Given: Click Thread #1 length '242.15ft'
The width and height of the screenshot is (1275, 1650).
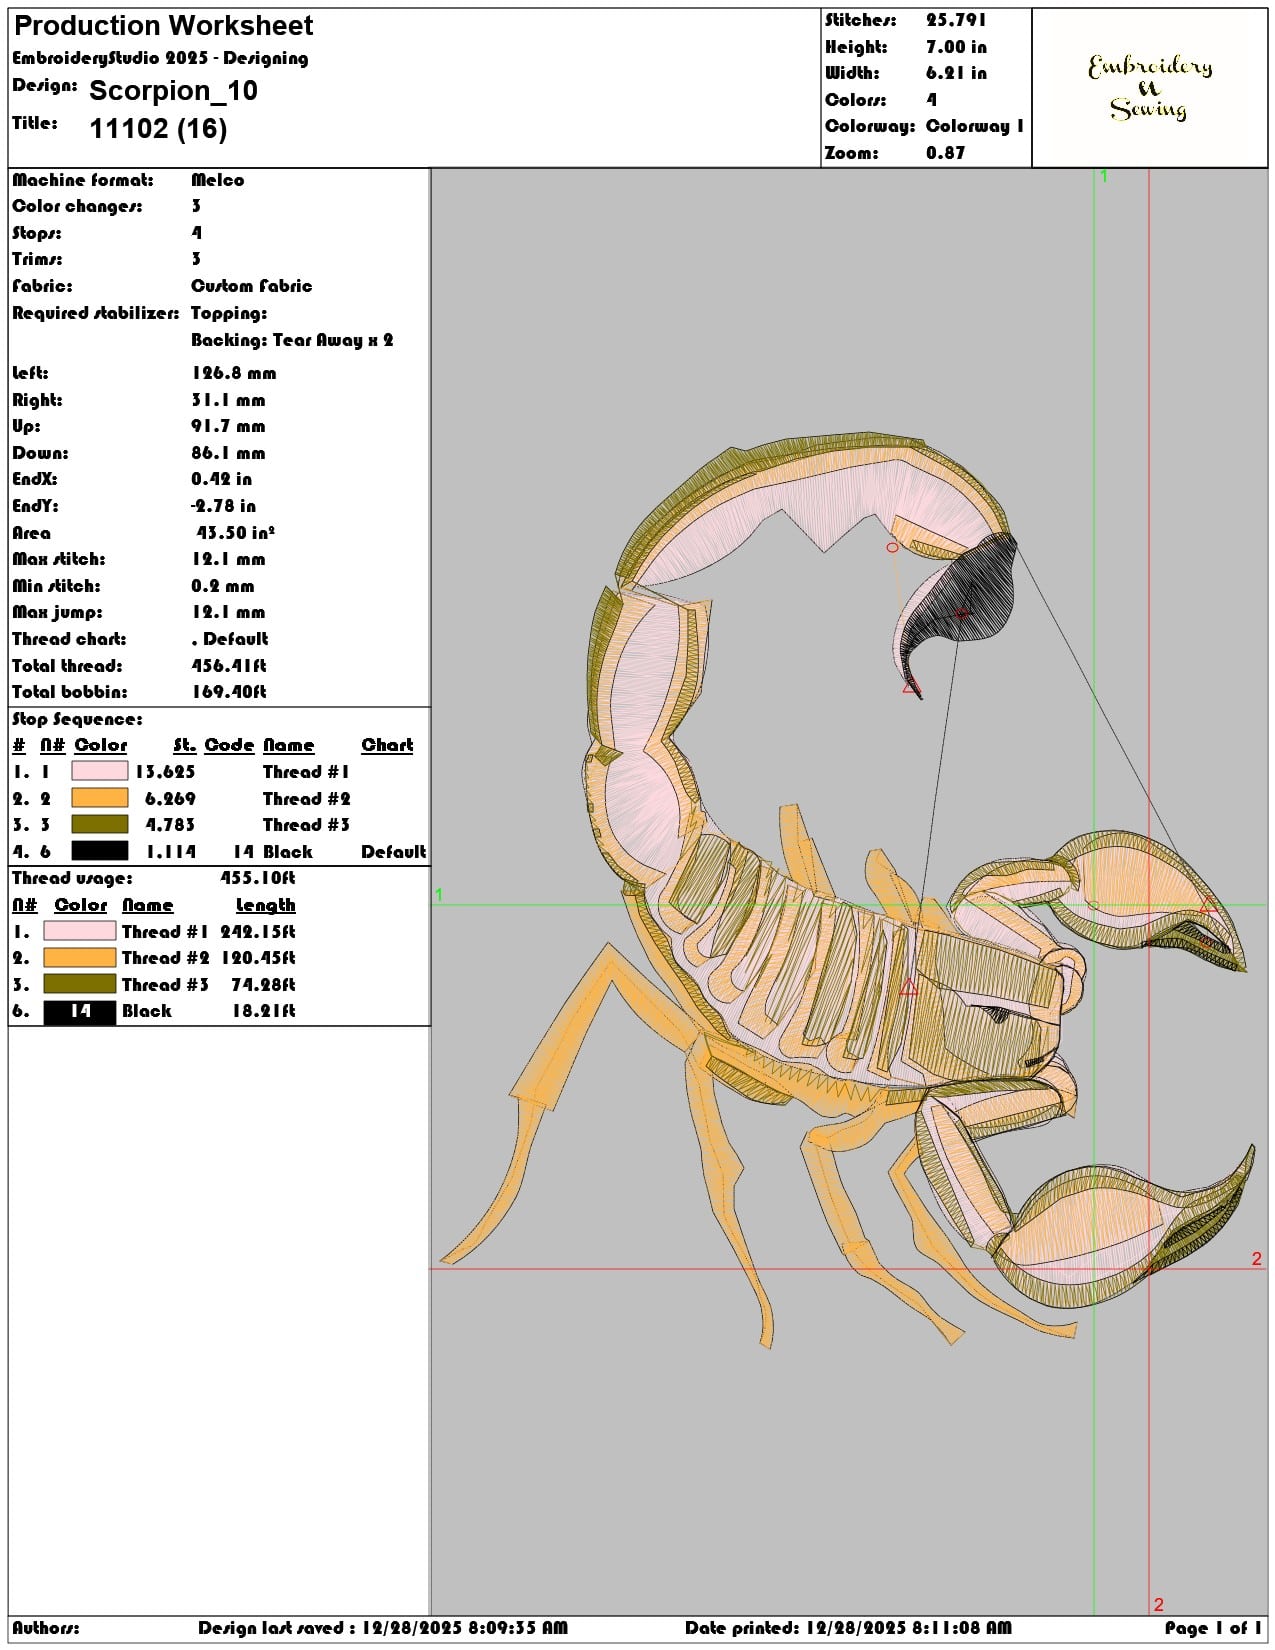Looking at the screenshot, I should click(258, 931).
